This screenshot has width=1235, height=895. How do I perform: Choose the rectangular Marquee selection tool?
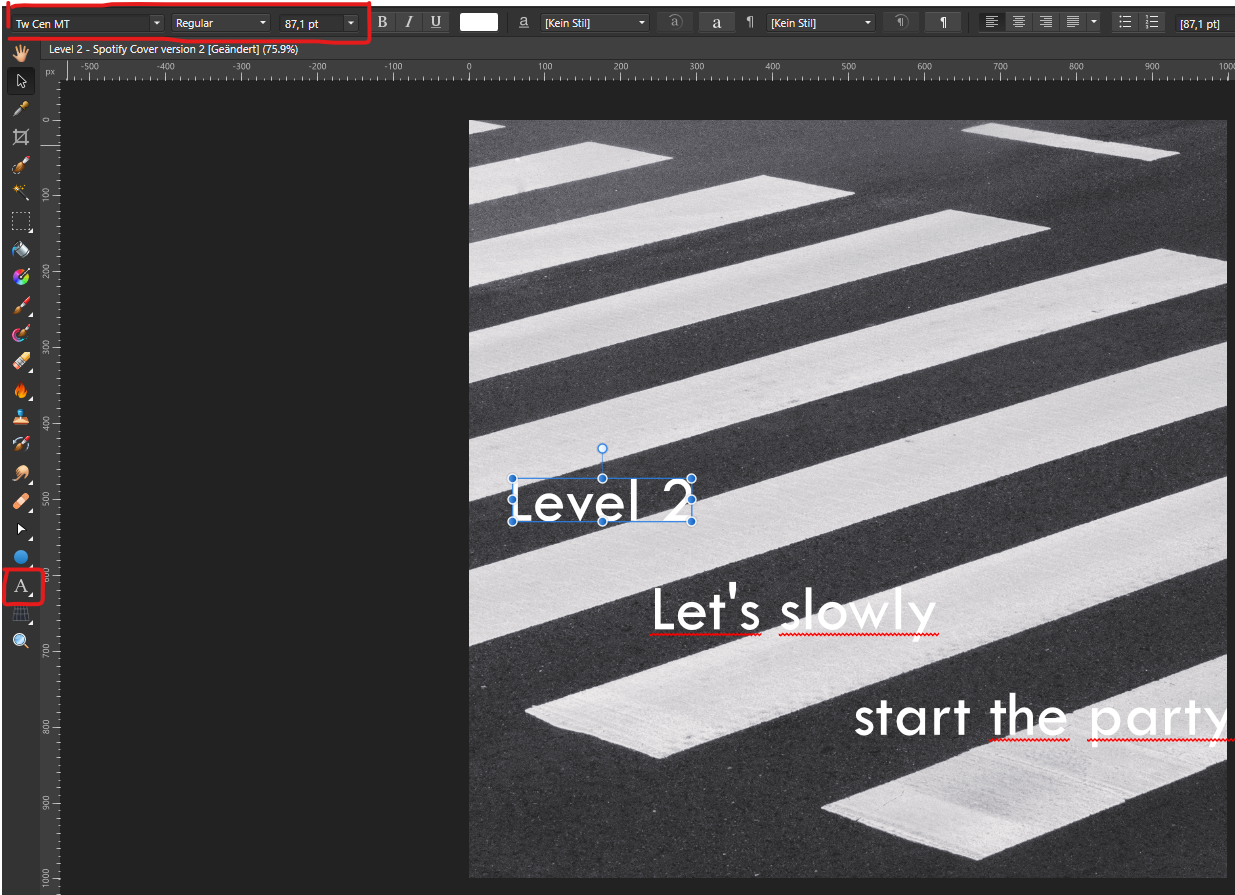[x=21, y=221]
